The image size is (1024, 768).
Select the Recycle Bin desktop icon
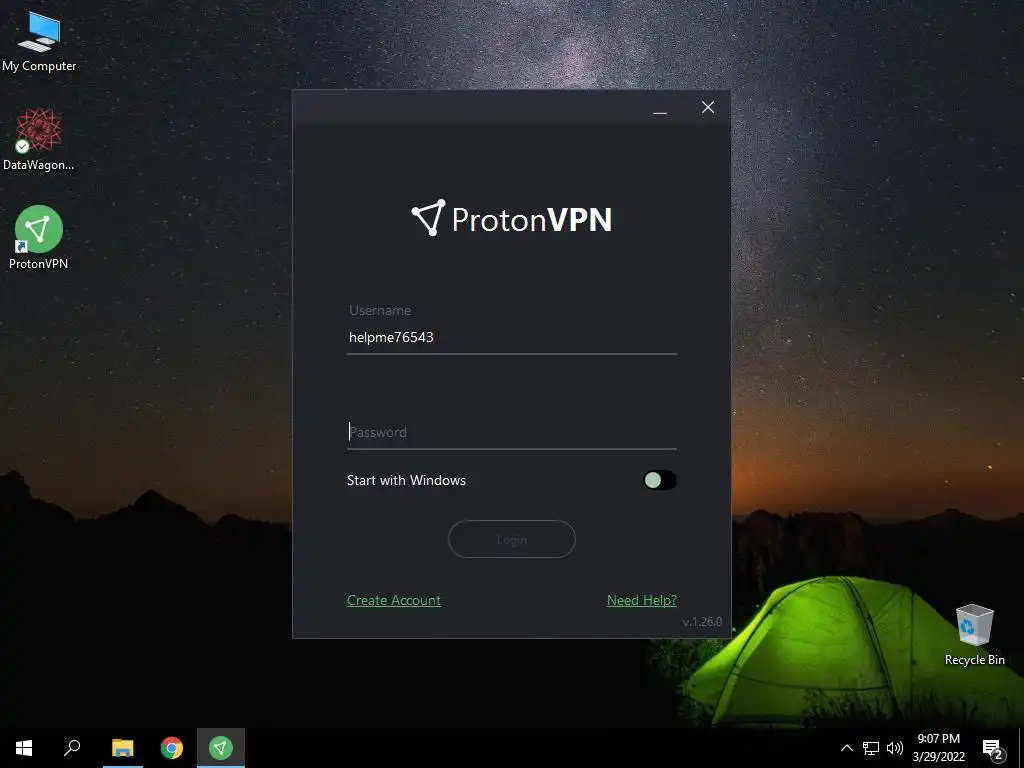(974, 635)
